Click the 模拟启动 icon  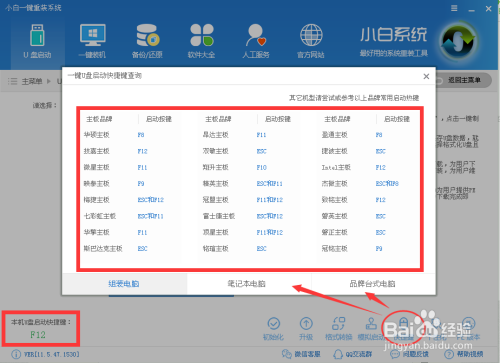pyautogui.click(x=371, y=323)
